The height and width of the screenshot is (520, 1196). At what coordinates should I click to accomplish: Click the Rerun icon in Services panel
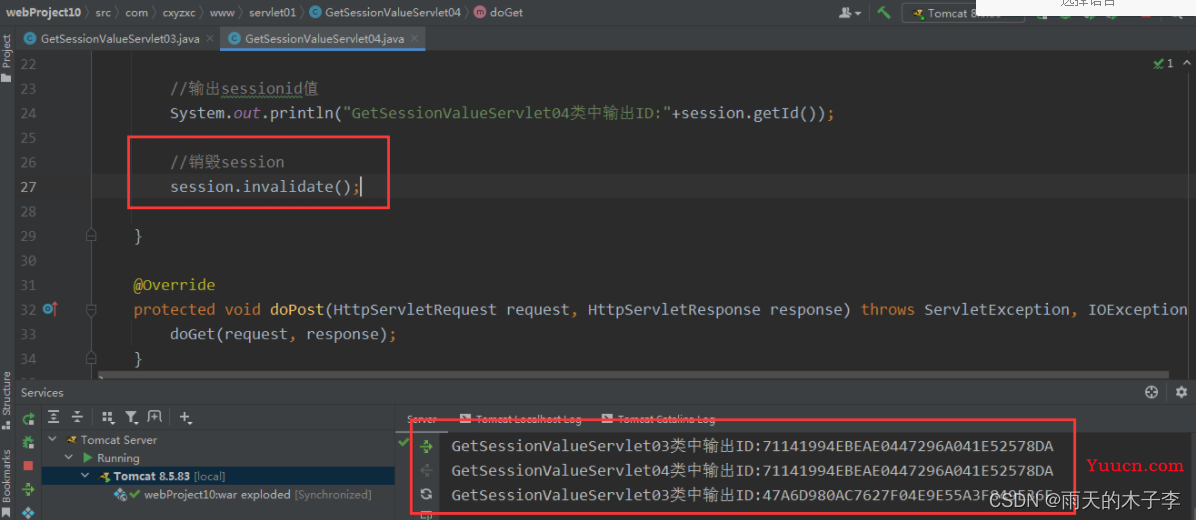[x=28, y=418]
